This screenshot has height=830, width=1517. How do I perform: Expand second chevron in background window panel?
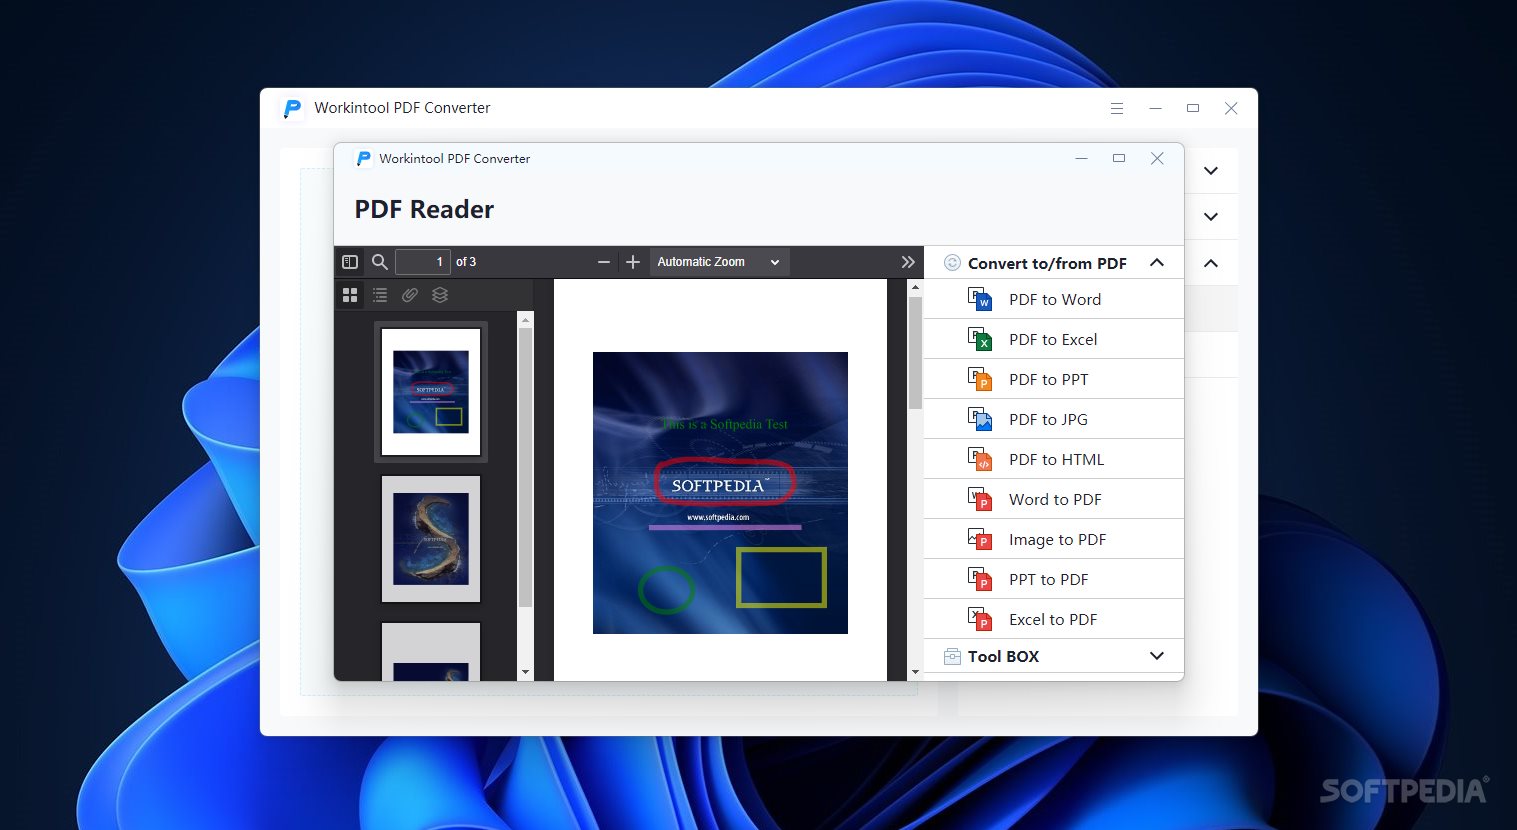[1211, 217]
